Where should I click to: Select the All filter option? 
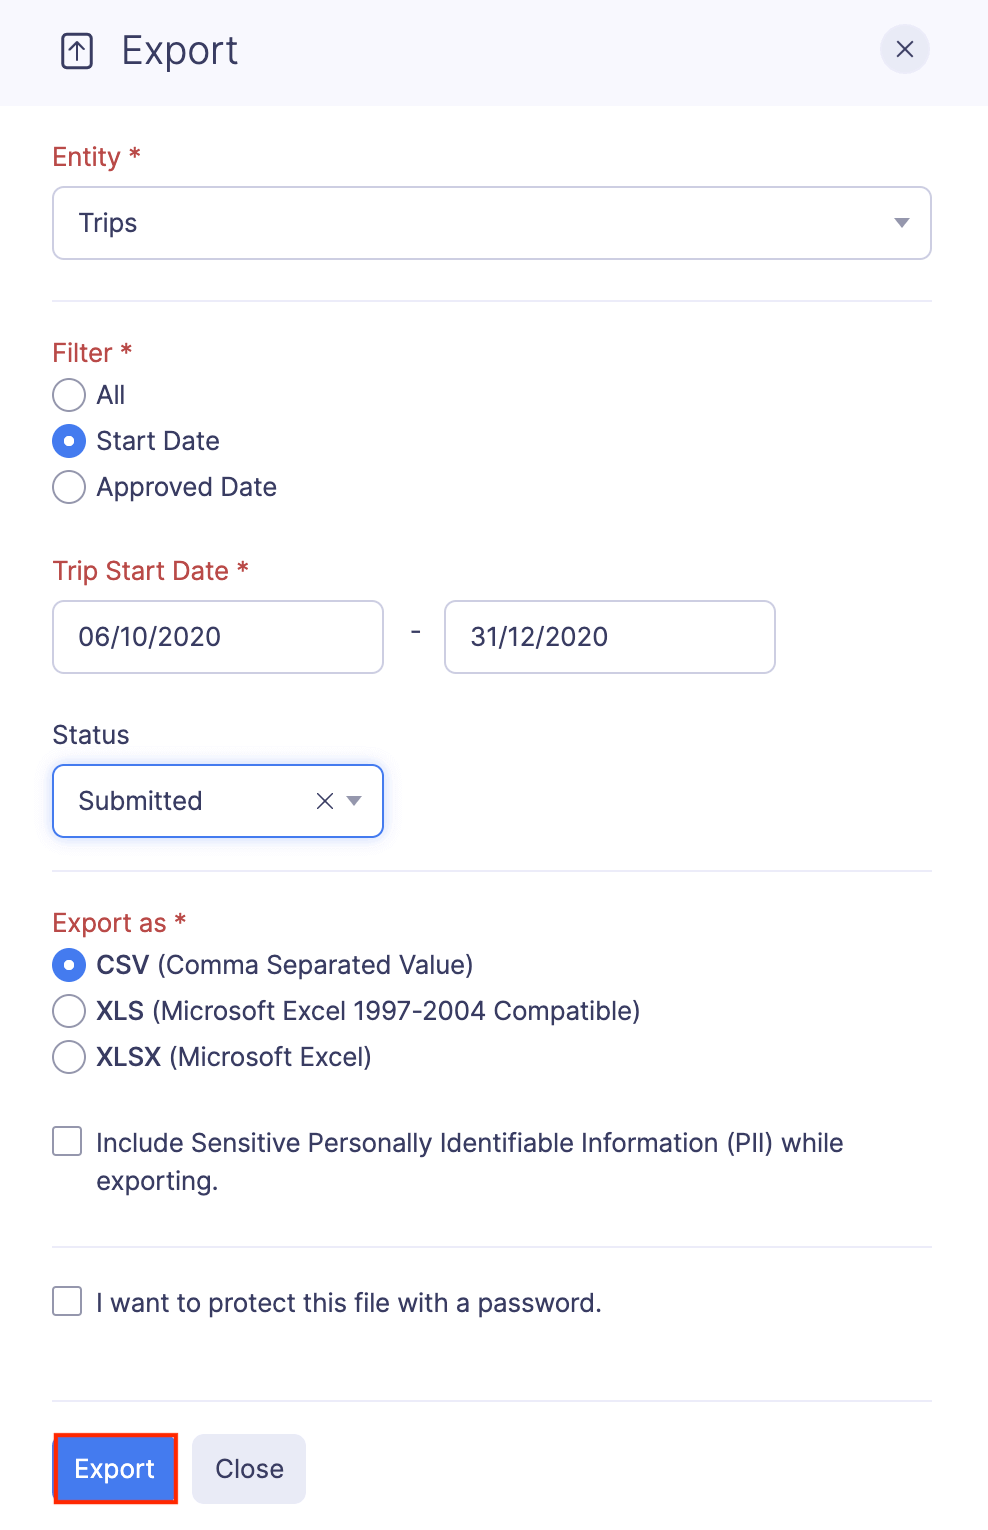[x=69, y=395]
